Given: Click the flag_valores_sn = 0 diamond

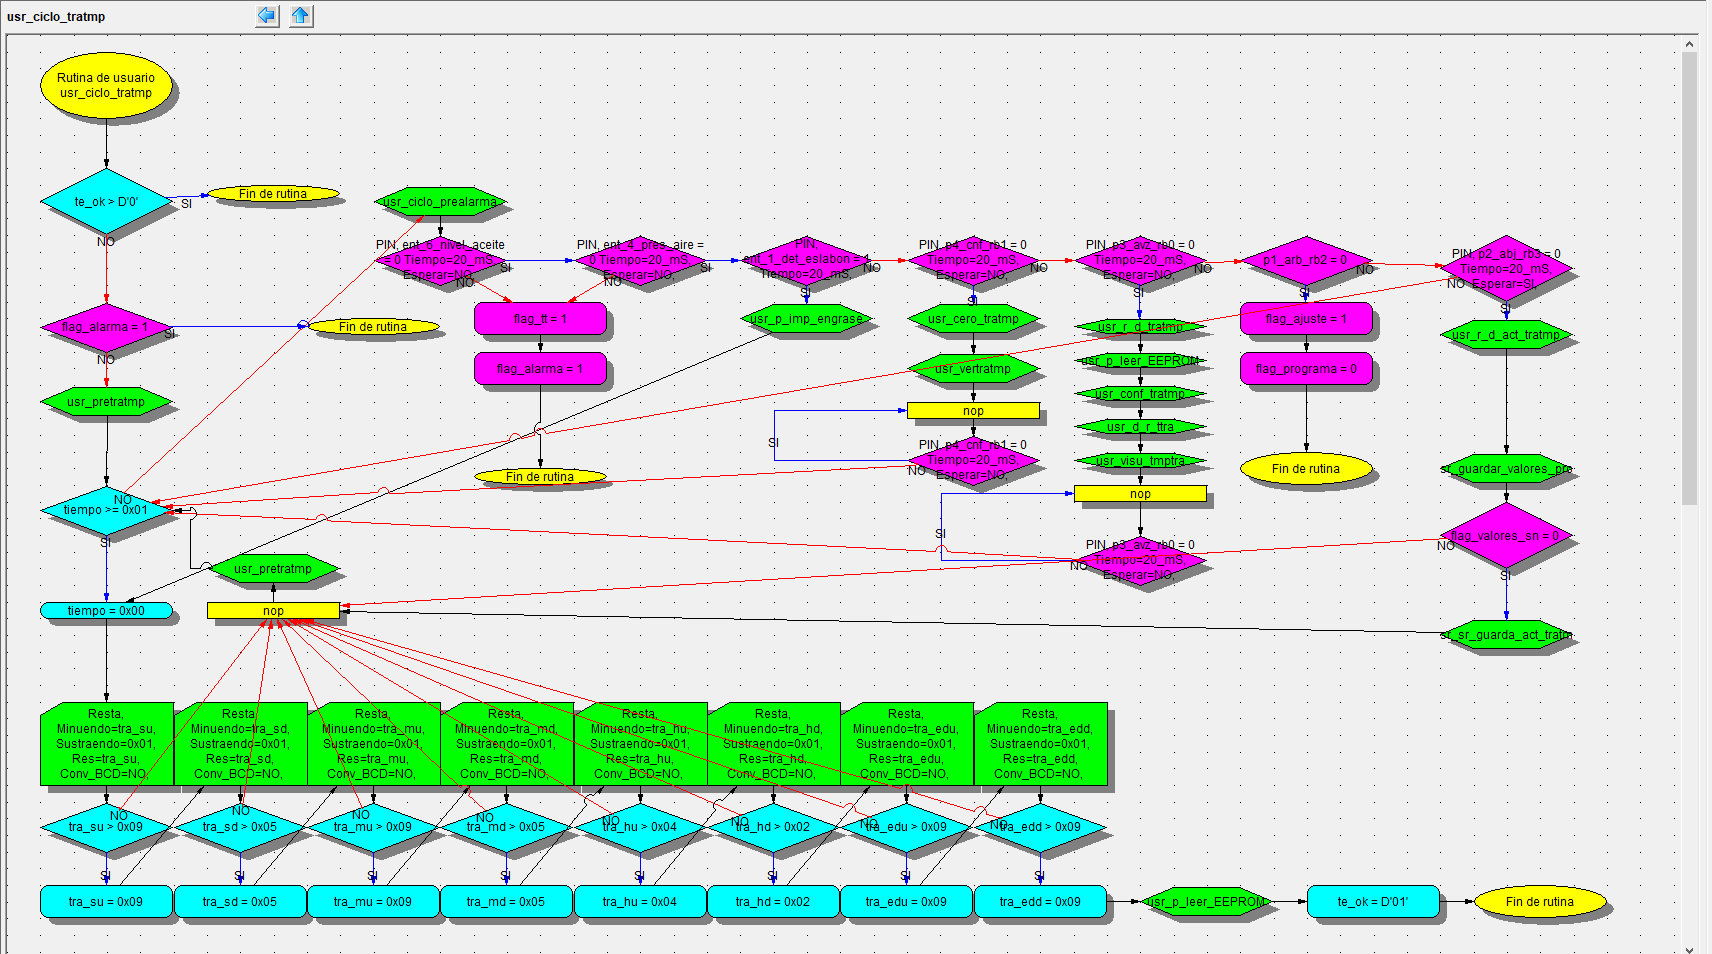Looking at the screenshot, I should click(1506, 536).
